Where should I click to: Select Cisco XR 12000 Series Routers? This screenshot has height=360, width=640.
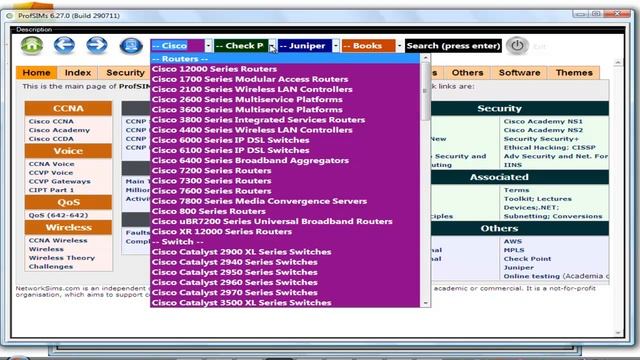(x=285, y=232)
